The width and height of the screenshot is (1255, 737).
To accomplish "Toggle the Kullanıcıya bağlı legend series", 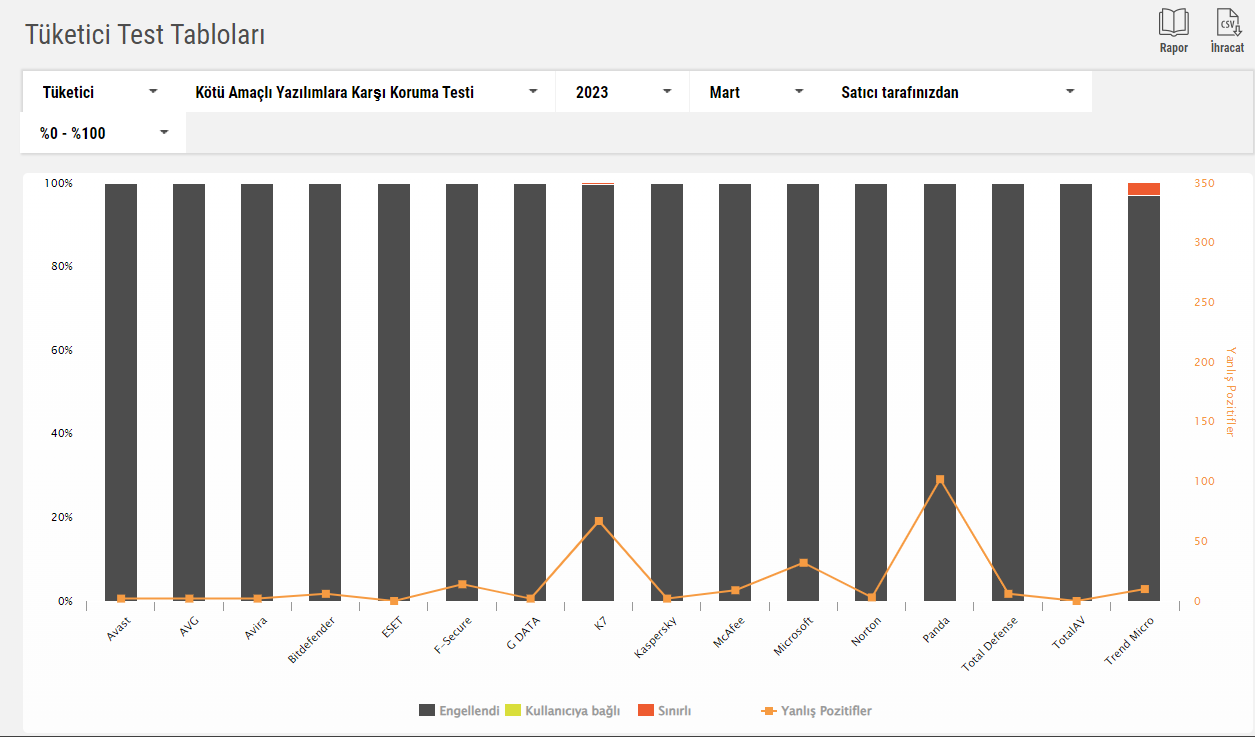I will click(563, 711).
